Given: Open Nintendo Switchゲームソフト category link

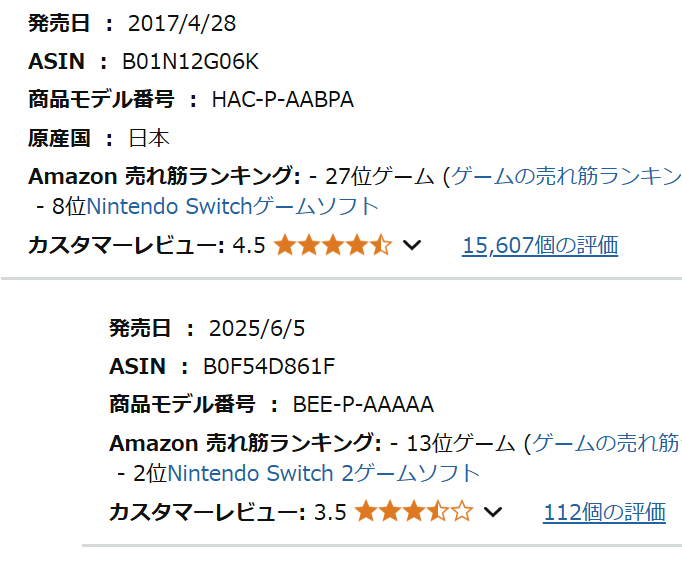Looking at the screenshot, I should coord(233,206).
